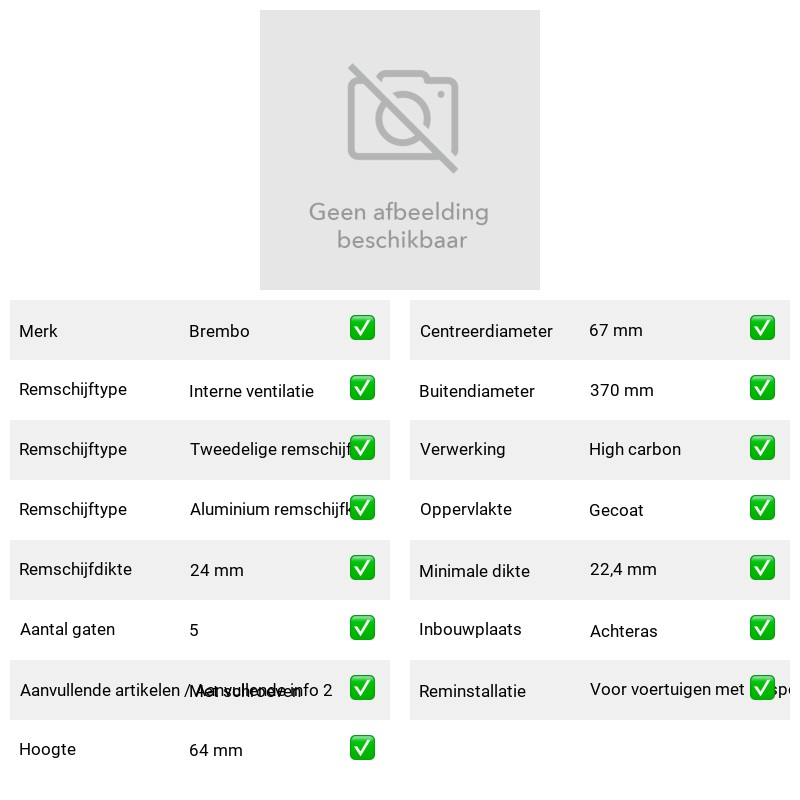Click the checkmark in Aanvullende artikelen row
800x800 pixels.
362,688
